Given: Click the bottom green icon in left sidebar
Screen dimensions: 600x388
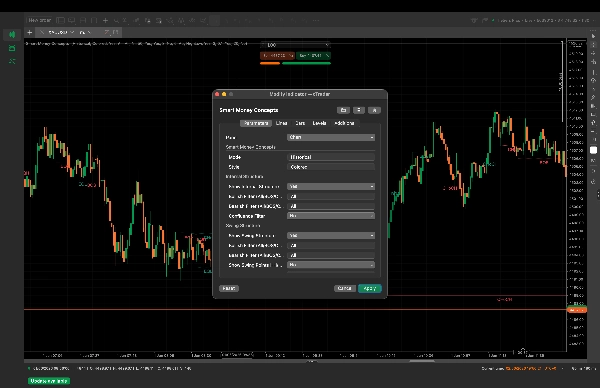Looking at the screenshot, I should coord(12,61).
